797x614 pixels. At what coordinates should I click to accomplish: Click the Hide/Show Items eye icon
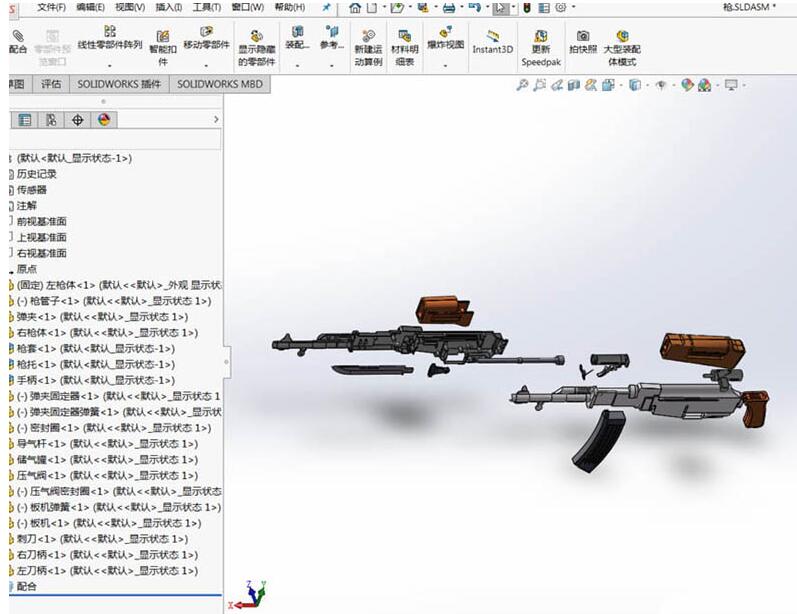(661, 85)
